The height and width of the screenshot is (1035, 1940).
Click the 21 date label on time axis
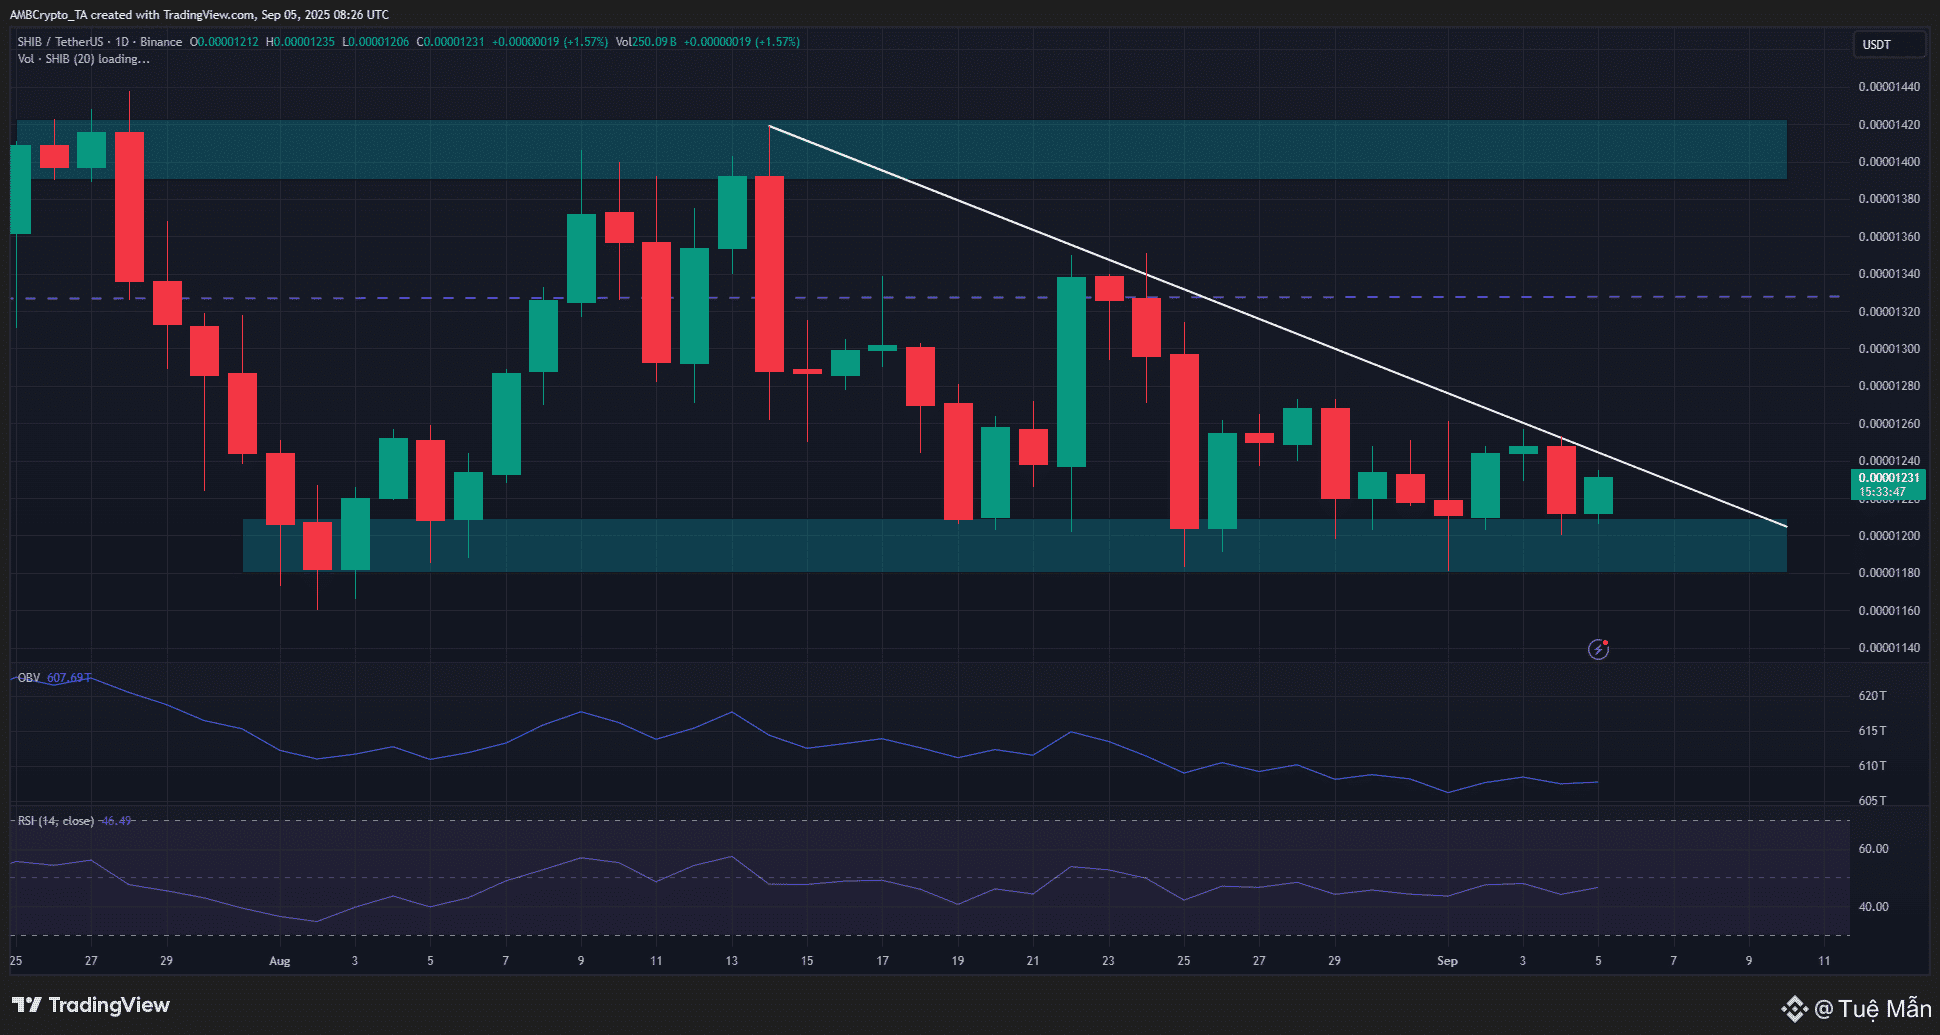click(x=1033, y=961)
